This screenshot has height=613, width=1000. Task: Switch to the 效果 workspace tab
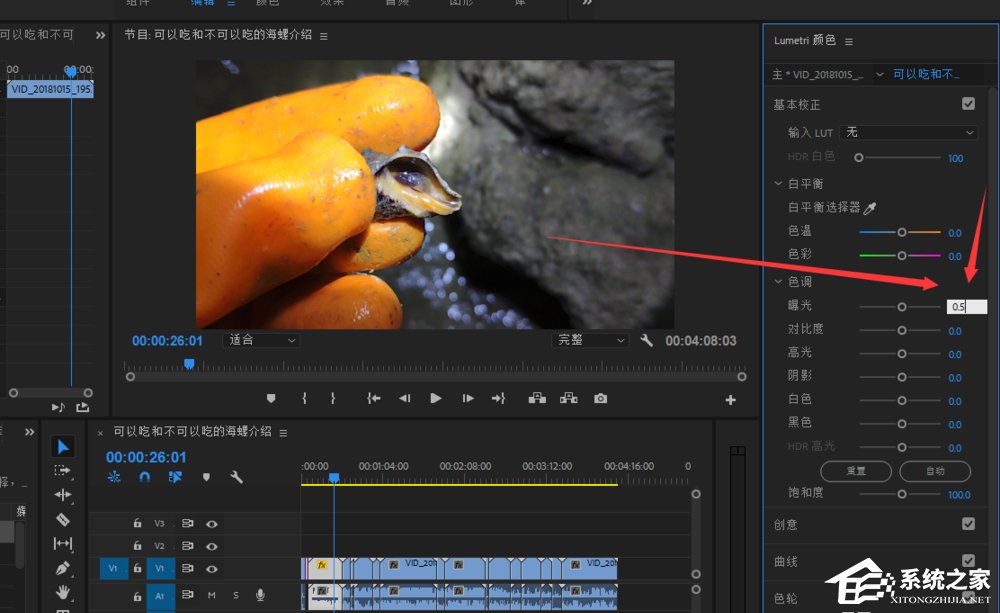pyautogui.click(x=332, y=3)
